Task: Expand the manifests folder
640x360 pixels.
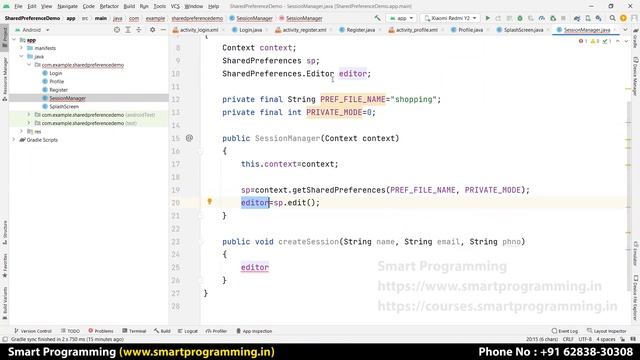Action: coord(22,48)
